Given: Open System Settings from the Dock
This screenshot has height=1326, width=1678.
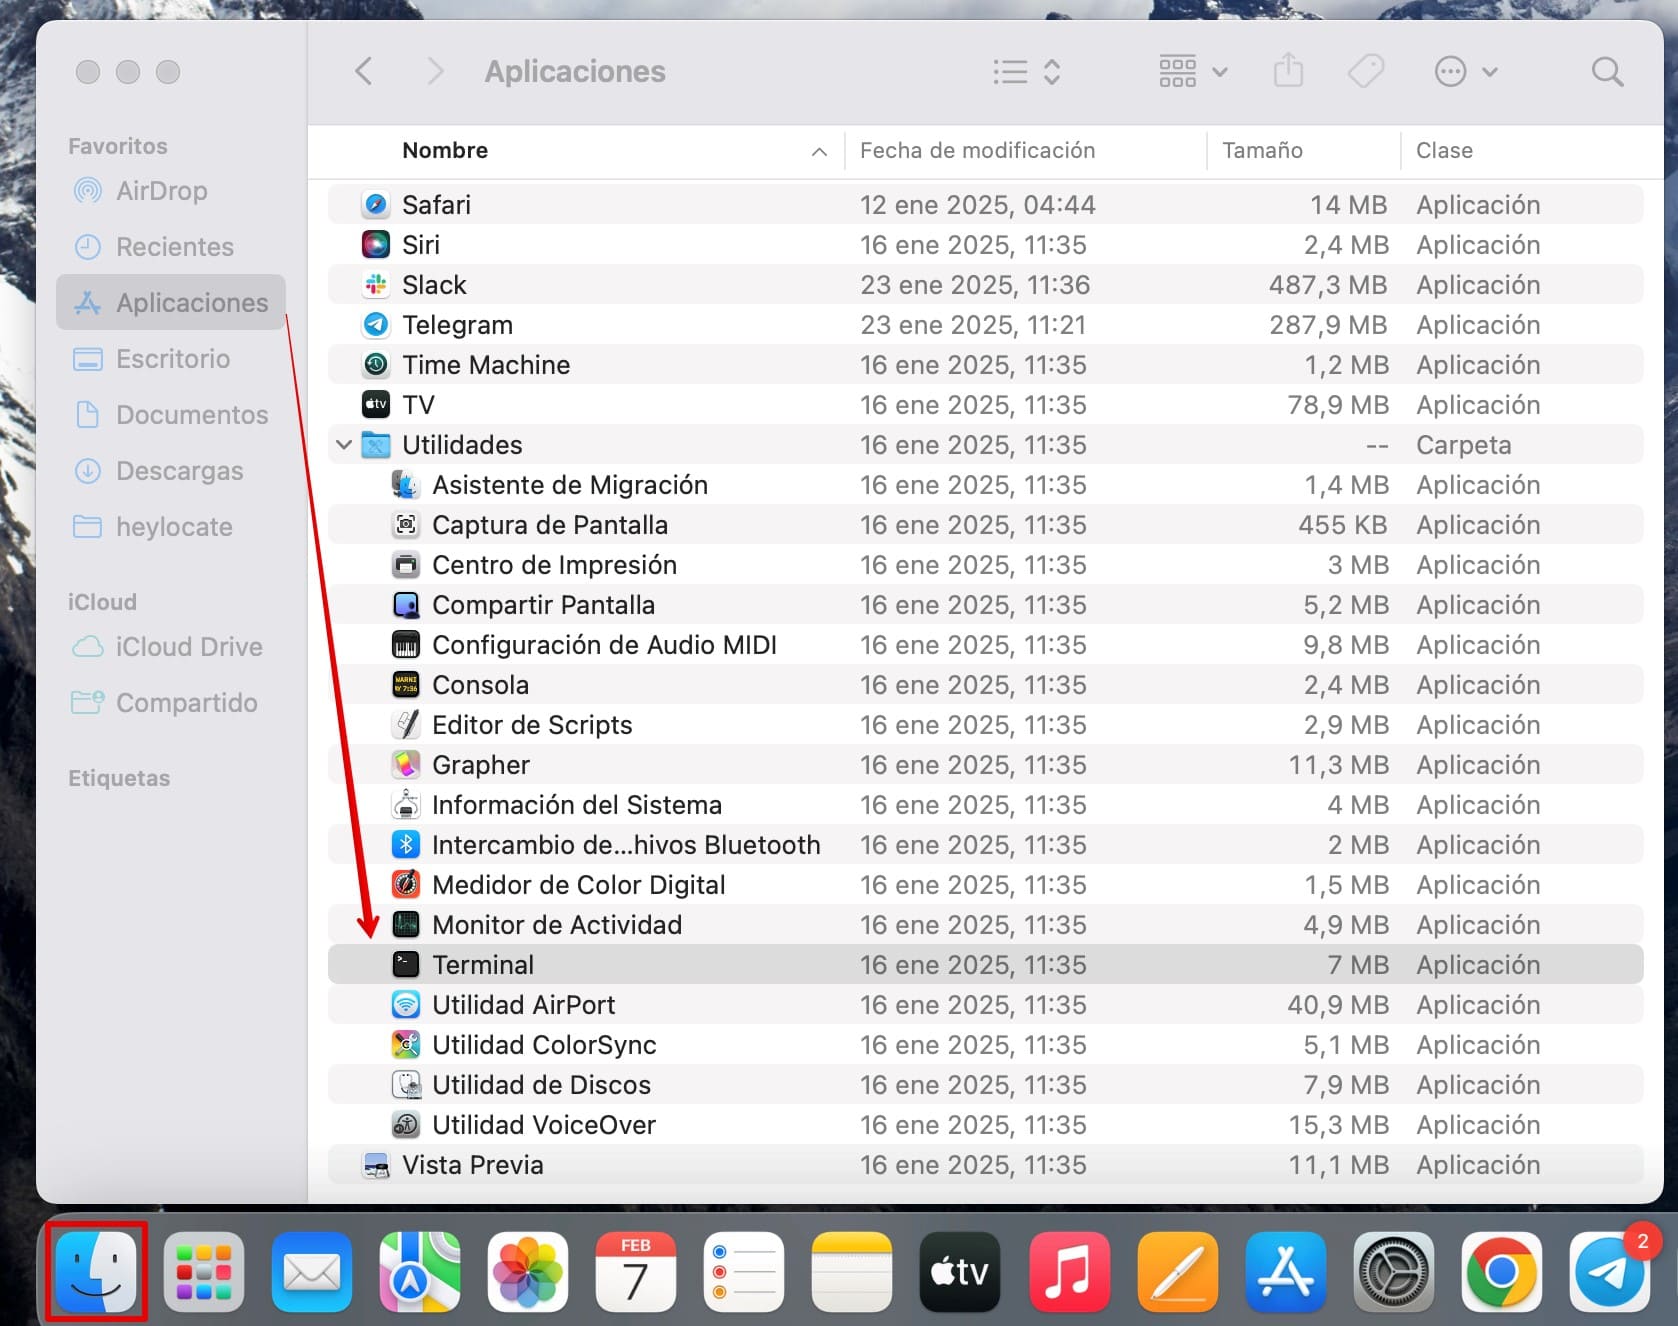Looking at the screenshot, I should [x=1393, y=1271].
